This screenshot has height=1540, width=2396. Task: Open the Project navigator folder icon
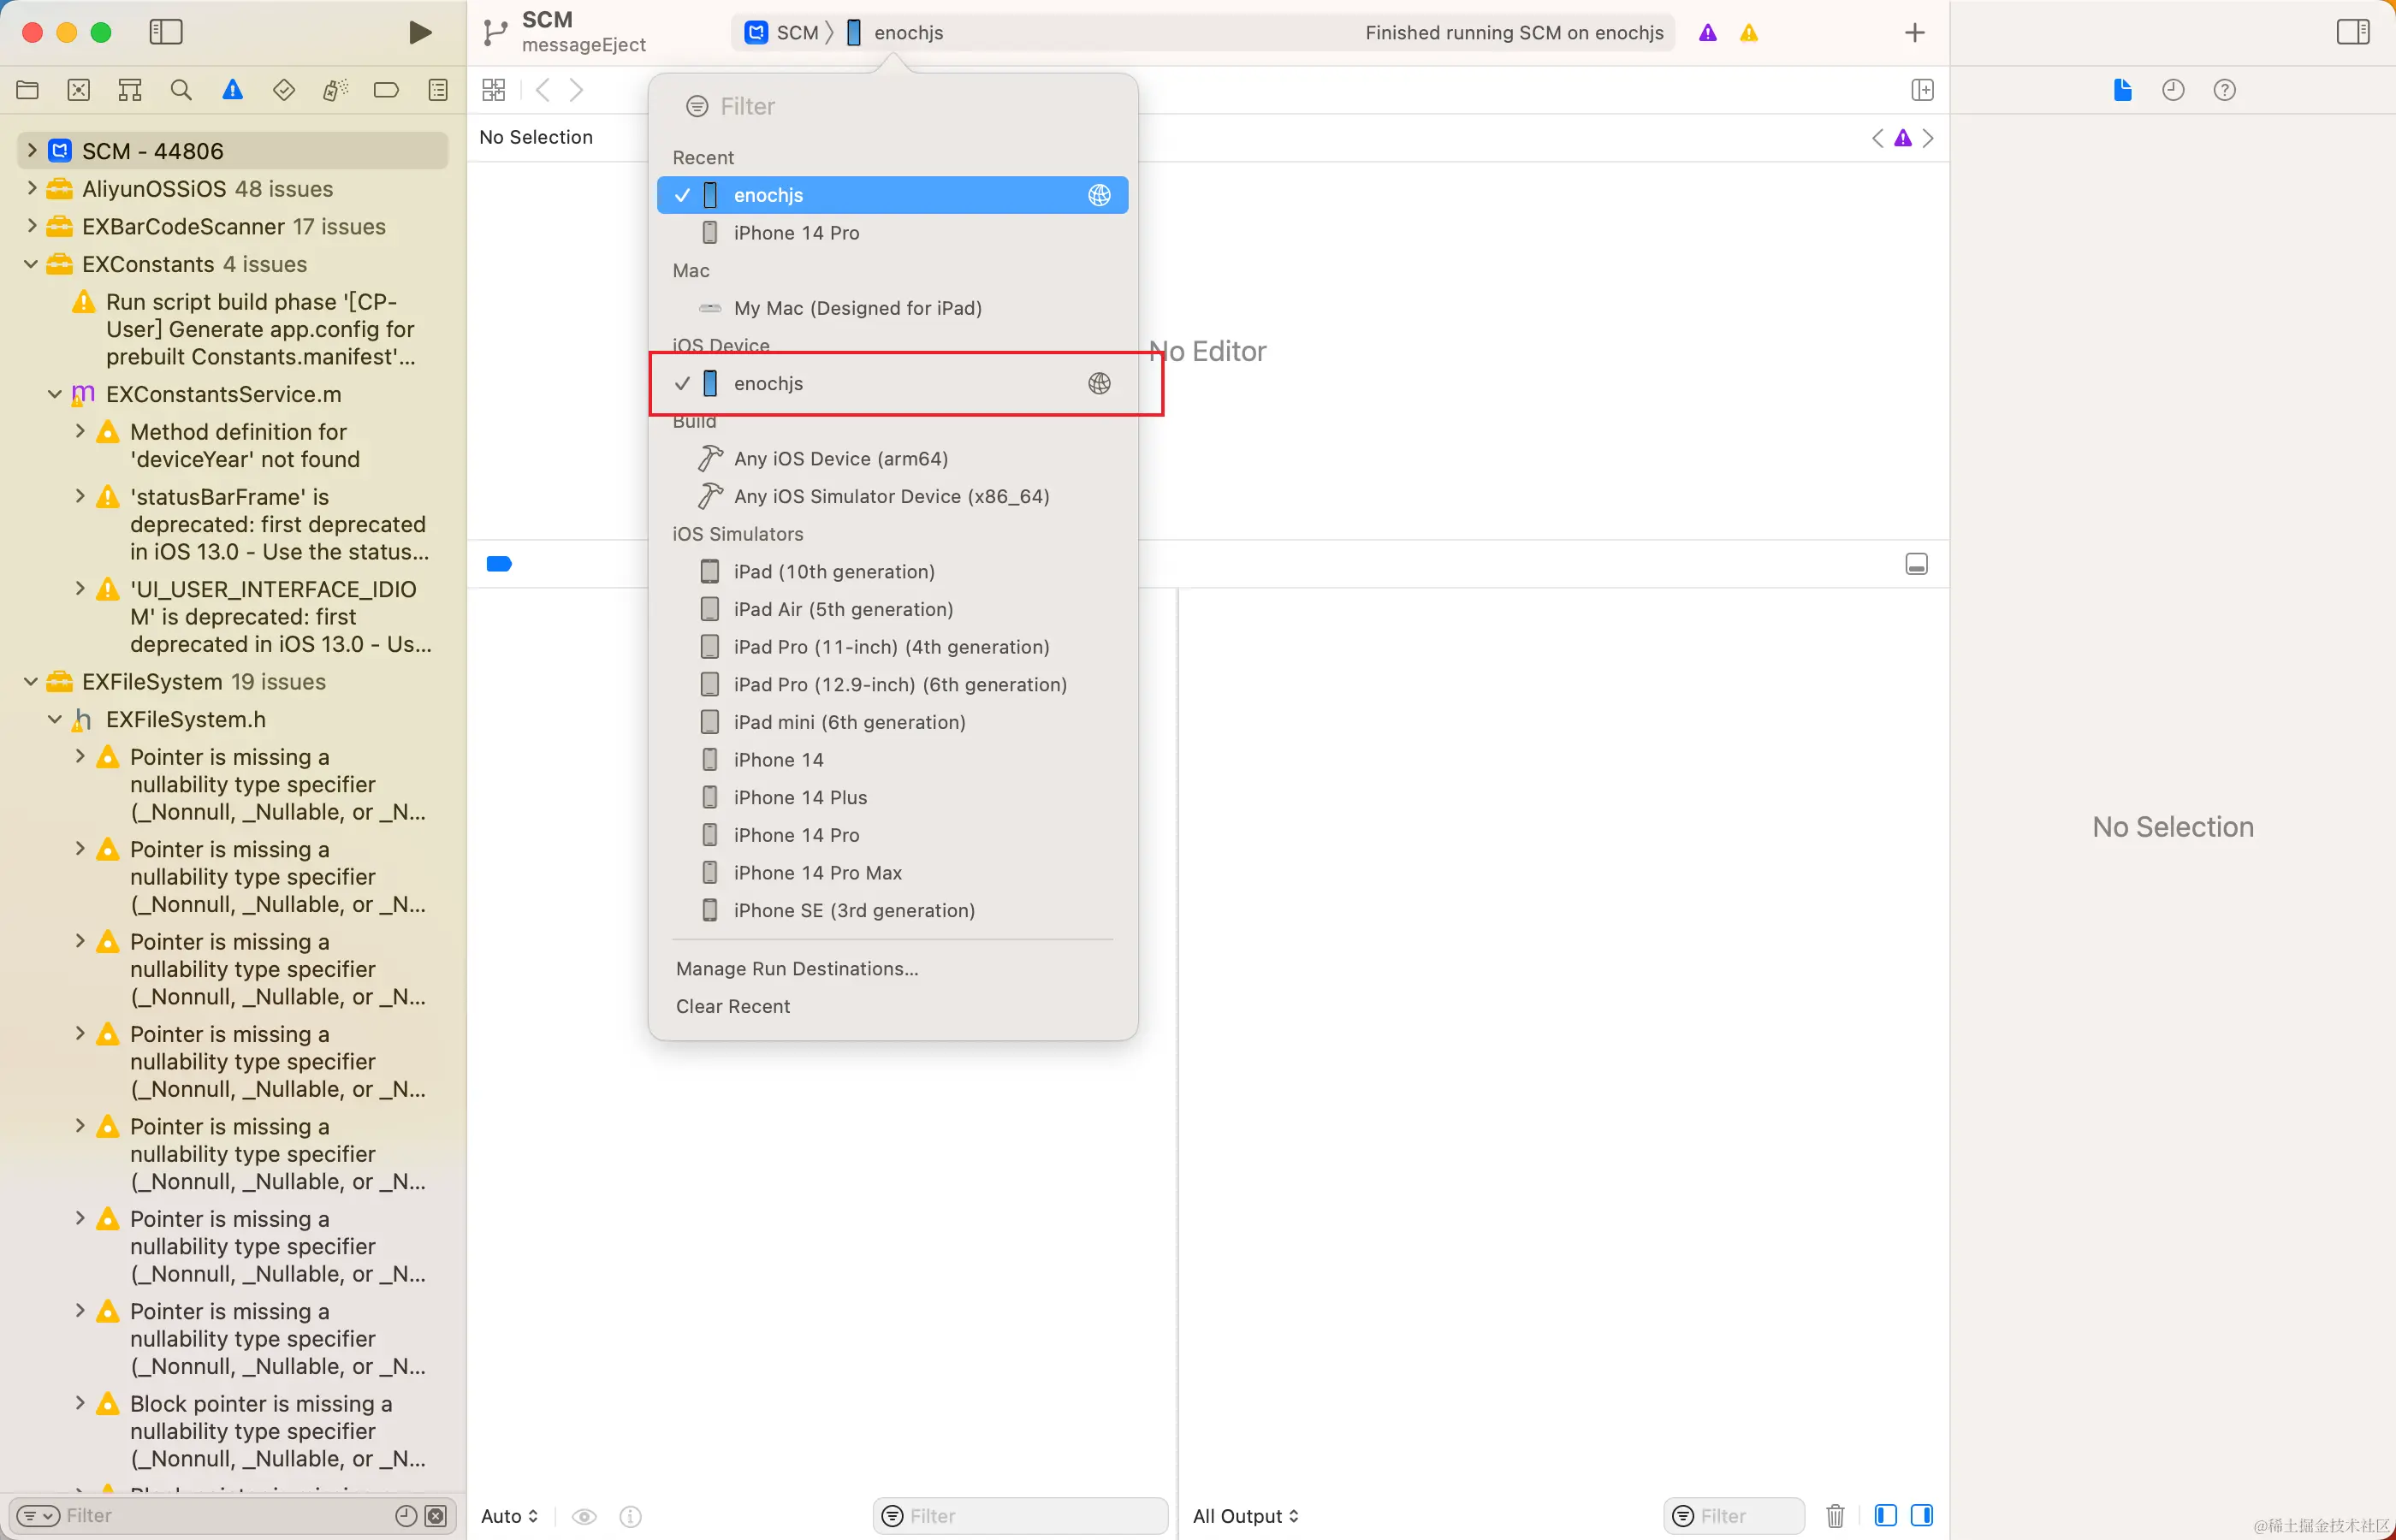(x=28, y=90)
